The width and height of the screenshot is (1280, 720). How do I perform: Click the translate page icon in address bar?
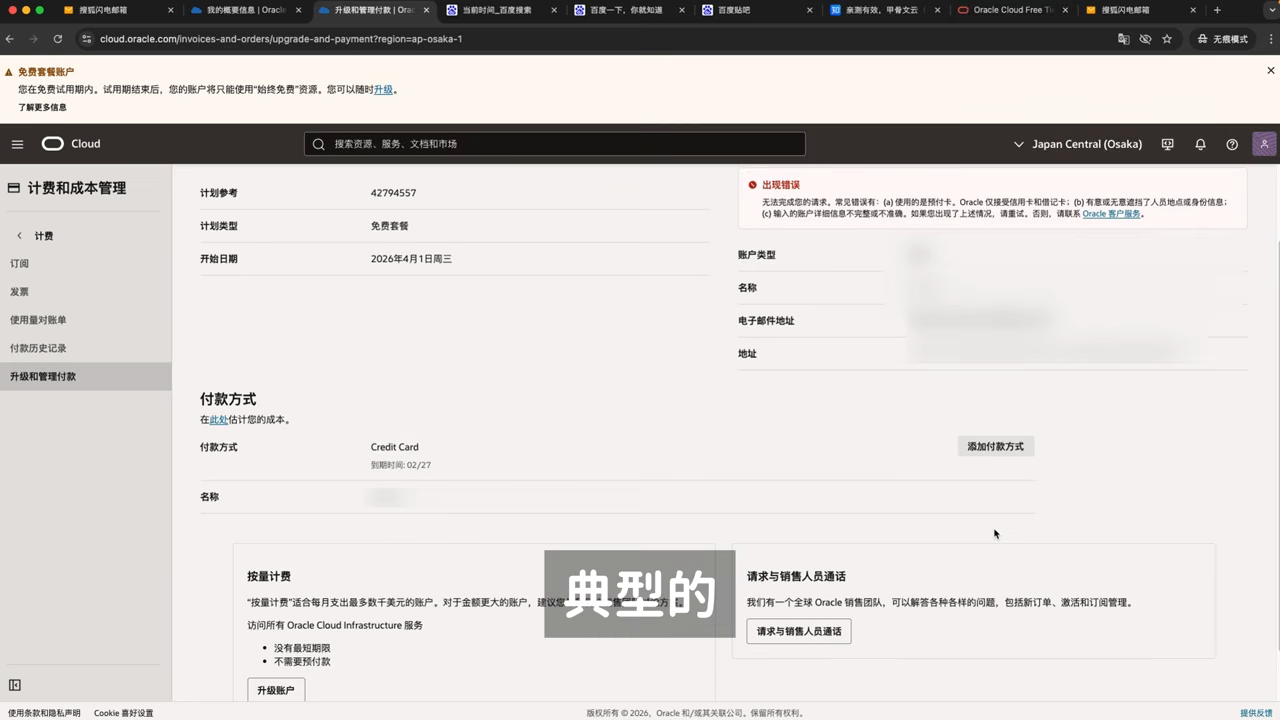tap(1123, 39)
